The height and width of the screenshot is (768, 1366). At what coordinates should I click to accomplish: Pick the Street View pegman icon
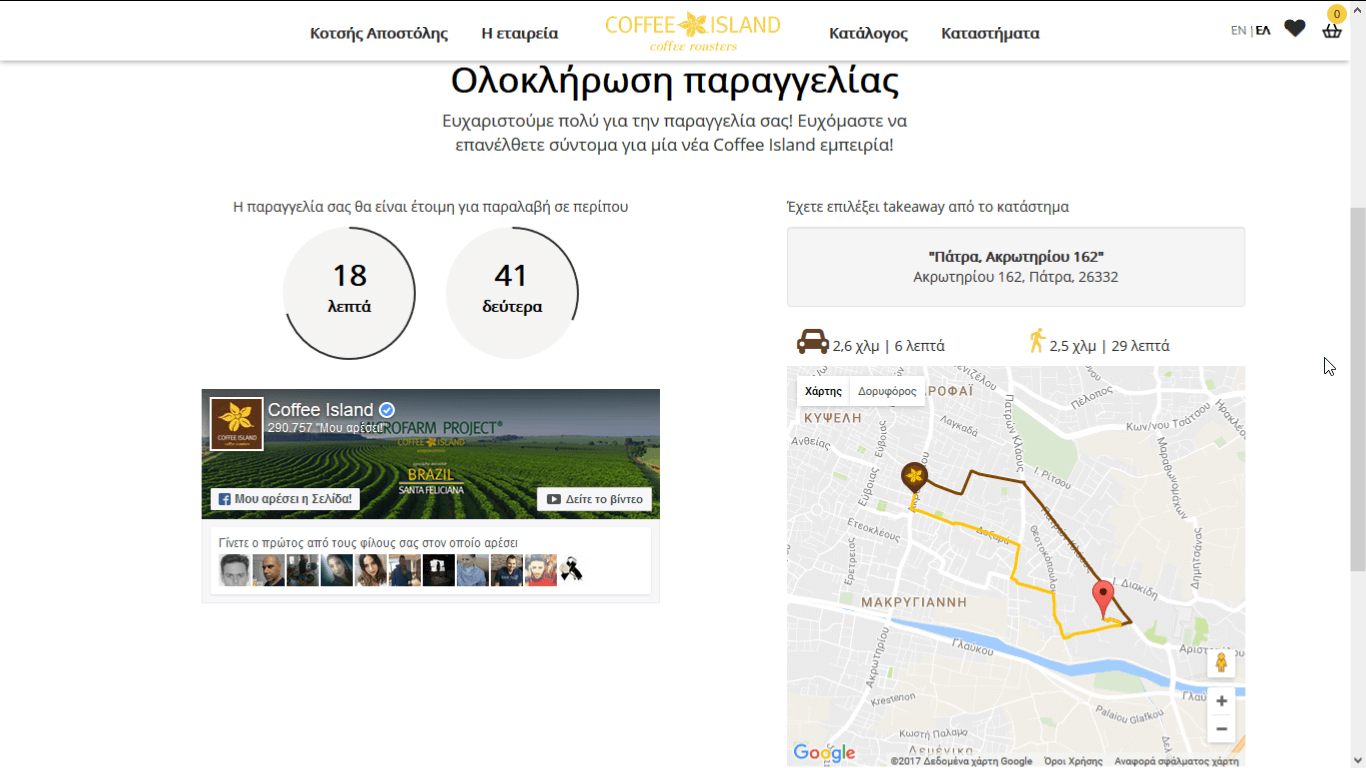click(1221, 663)
